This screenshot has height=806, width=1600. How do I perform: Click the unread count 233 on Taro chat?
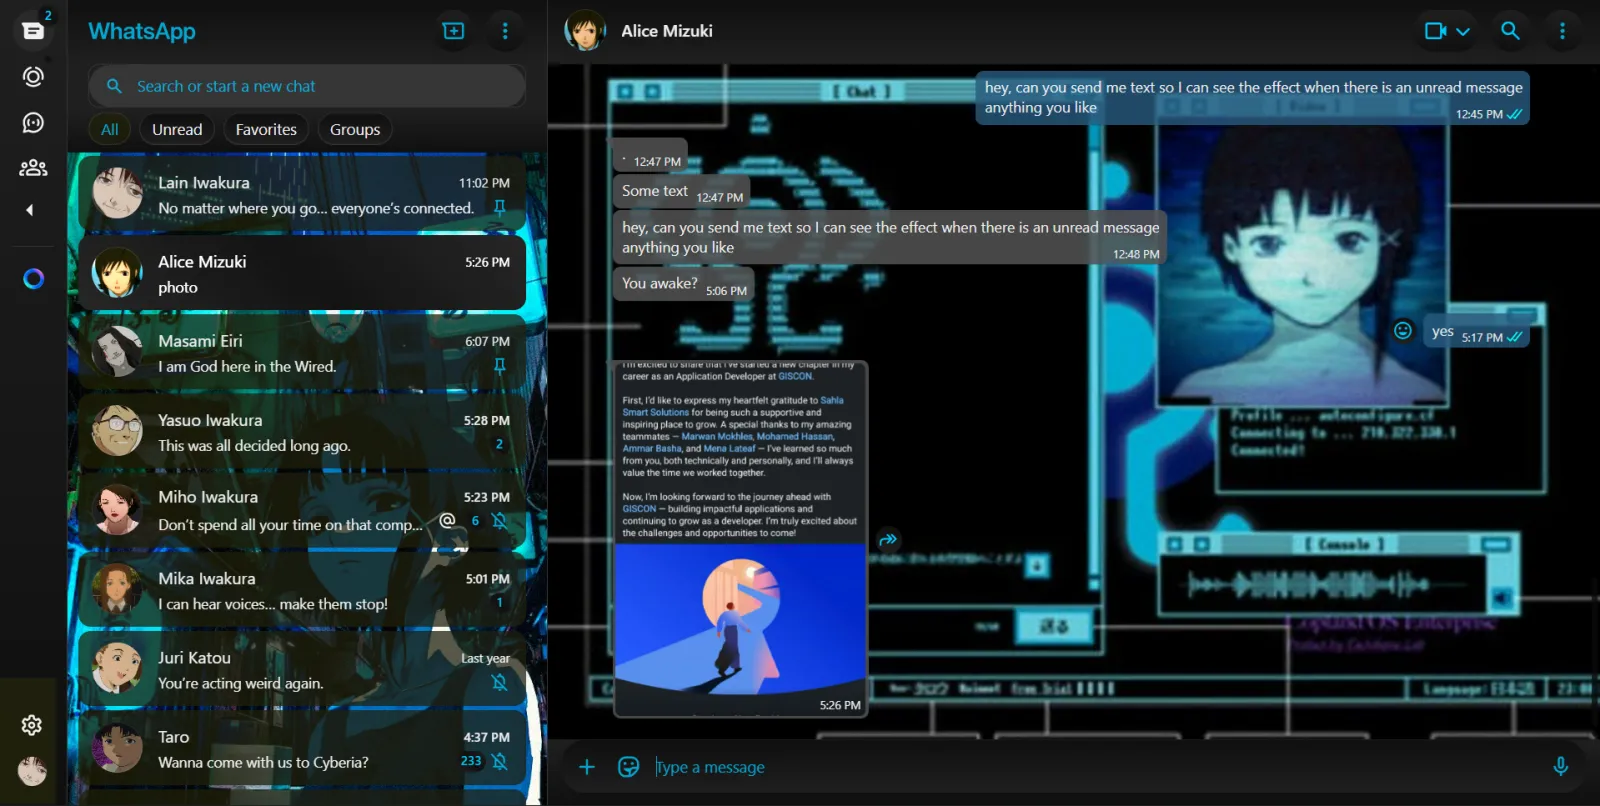pyautogui.click(x=471, y=761)
